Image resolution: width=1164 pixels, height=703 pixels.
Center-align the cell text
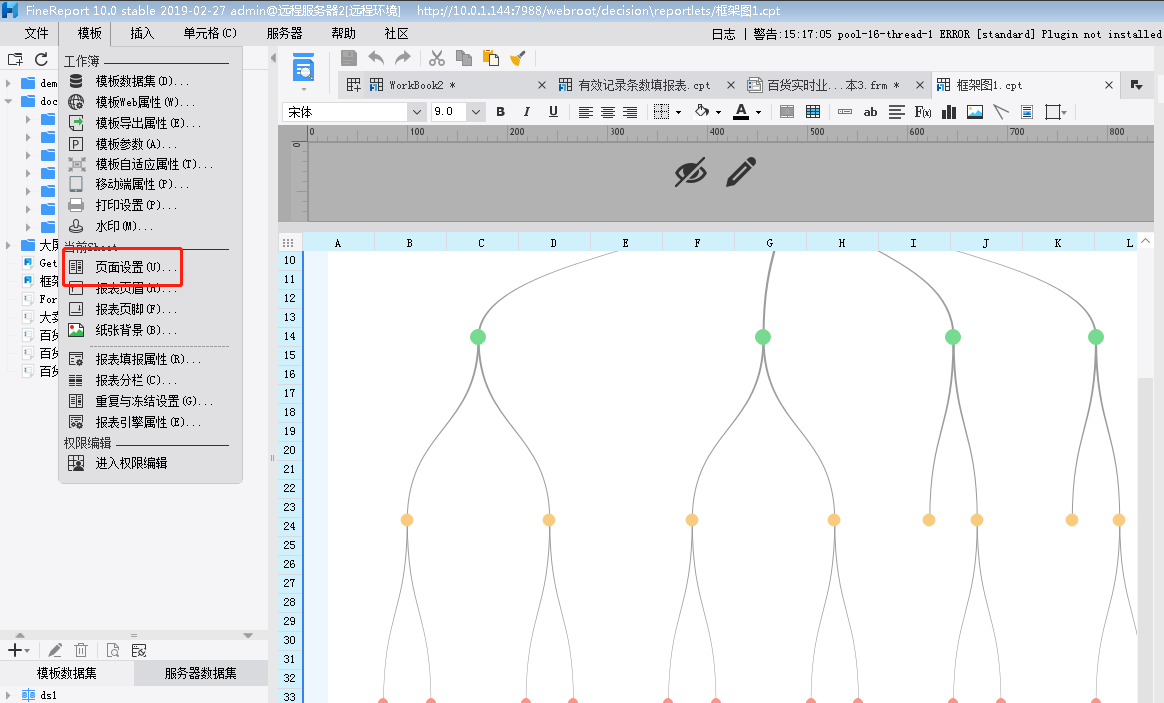pos(608,112)
